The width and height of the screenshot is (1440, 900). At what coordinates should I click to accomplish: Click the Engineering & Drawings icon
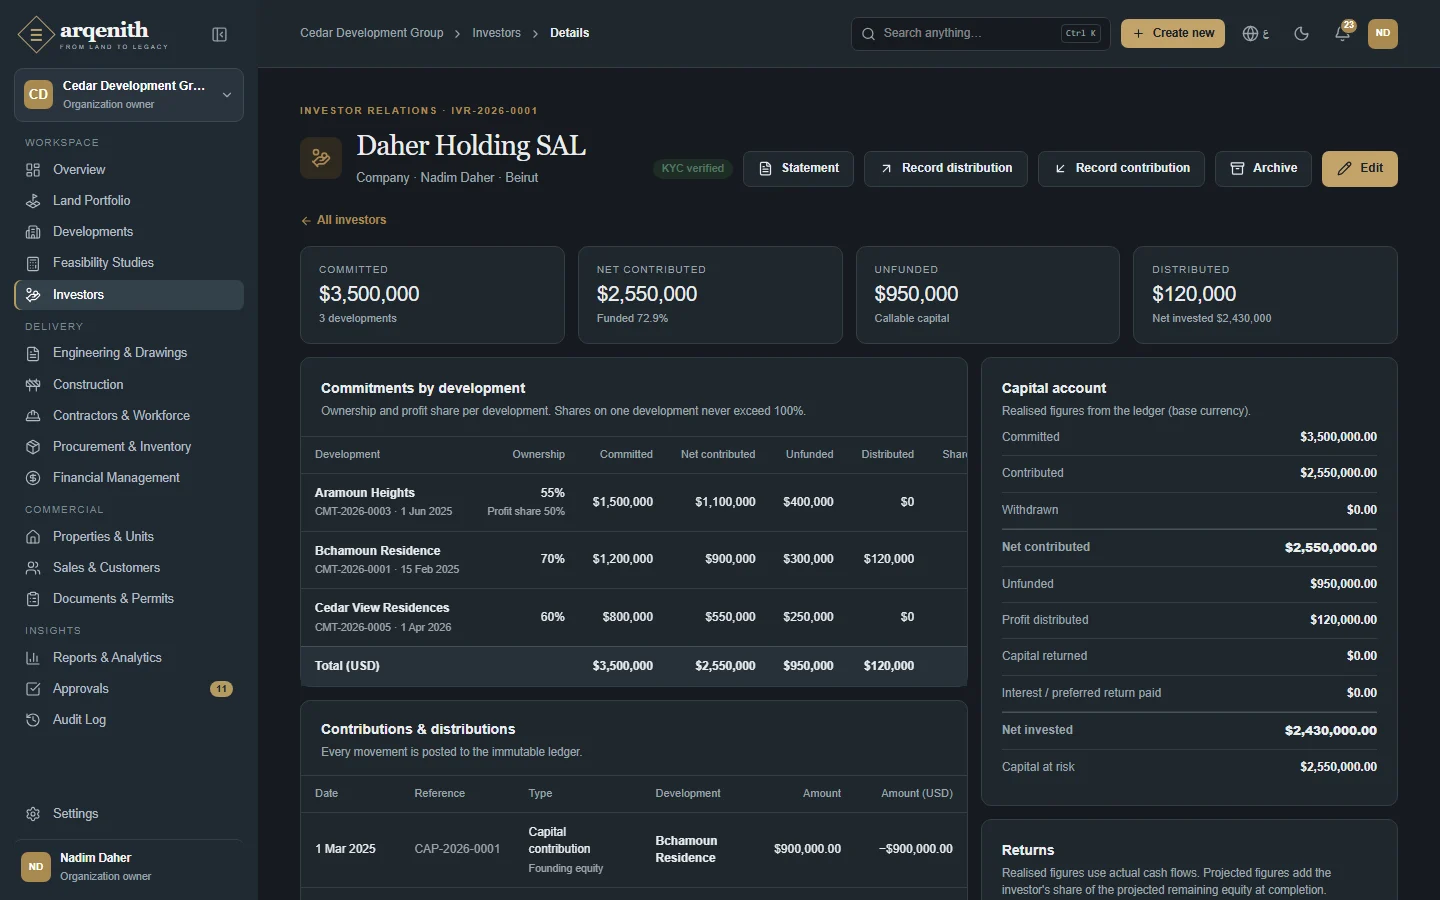click(x=33, y=353)
